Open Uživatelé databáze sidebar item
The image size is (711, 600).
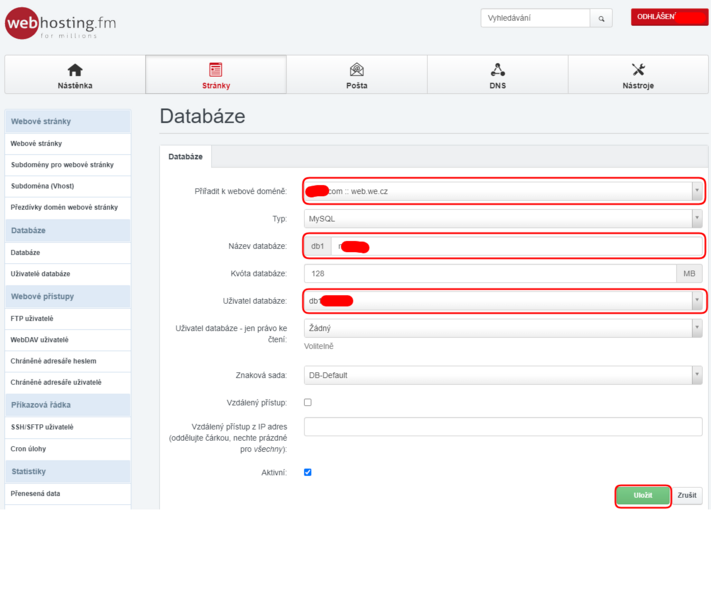pyautogui.click(x=68, y=273)
